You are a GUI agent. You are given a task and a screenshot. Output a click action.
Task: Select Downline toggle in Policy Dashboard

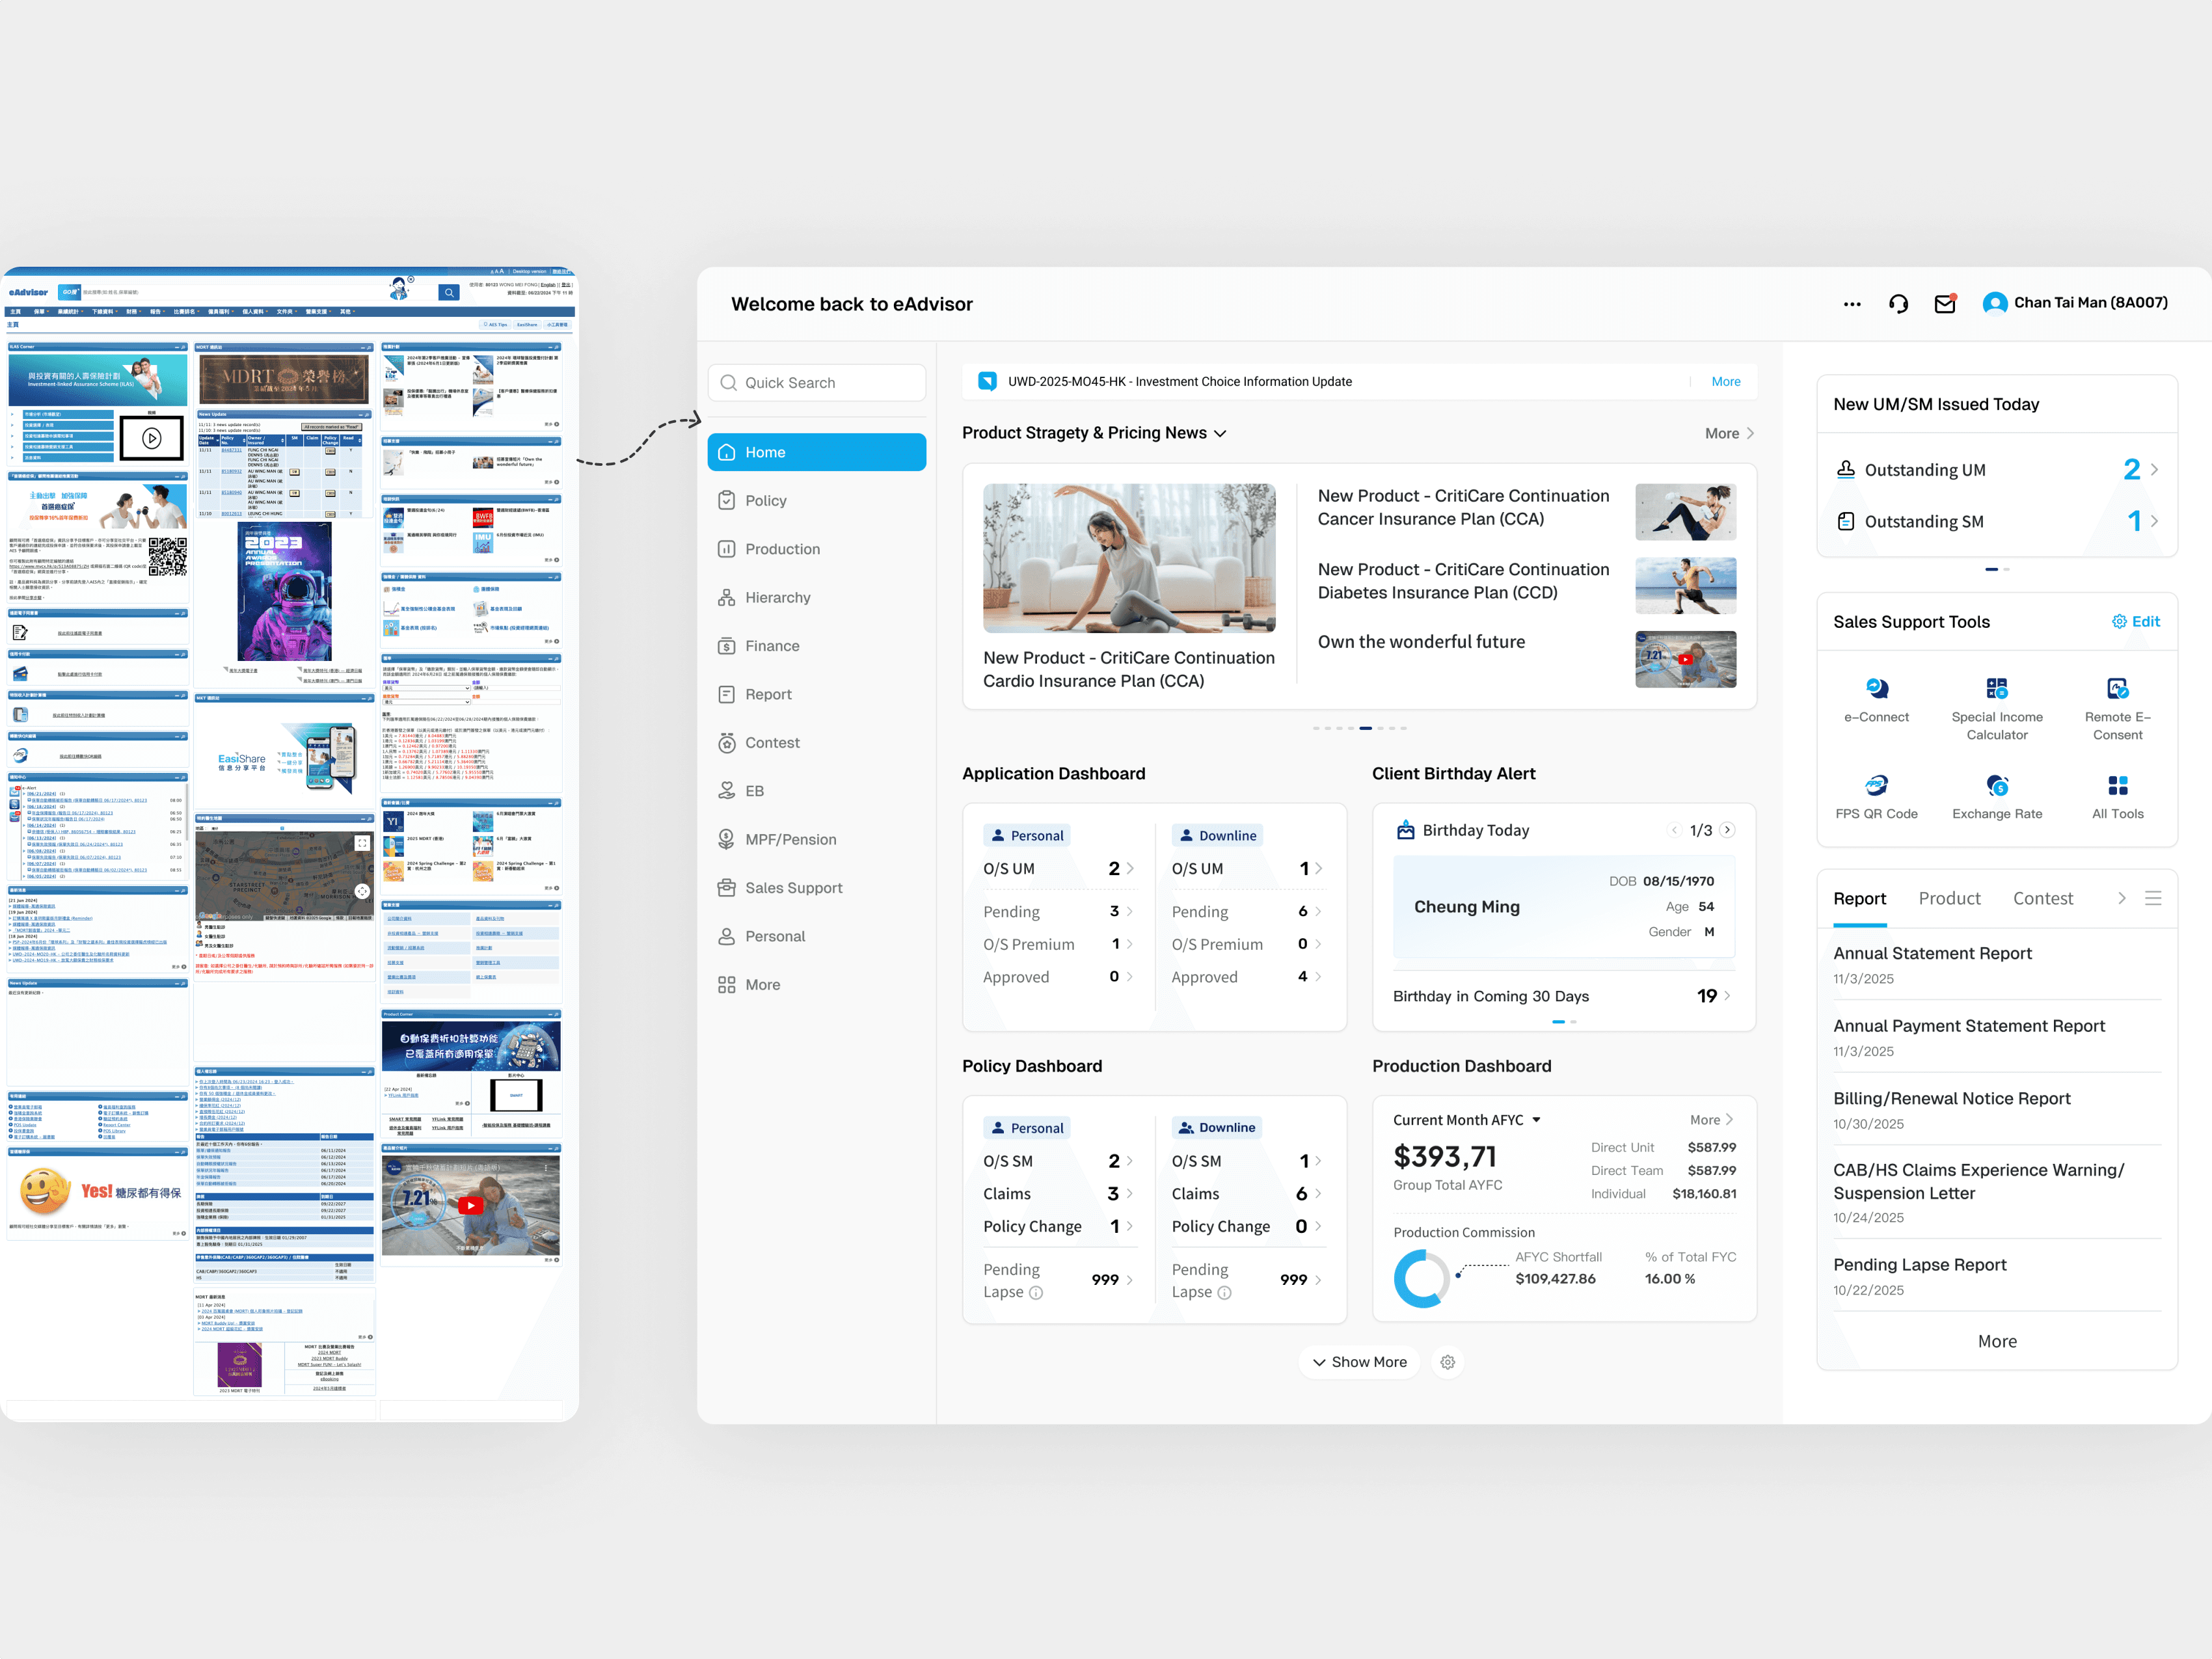point(1216,1127)
